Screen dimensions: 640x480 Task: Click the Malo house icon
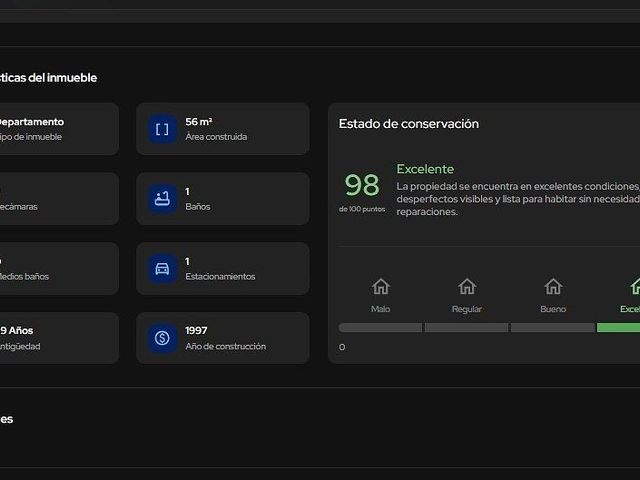pyautogui.click(x=380, y=287)
